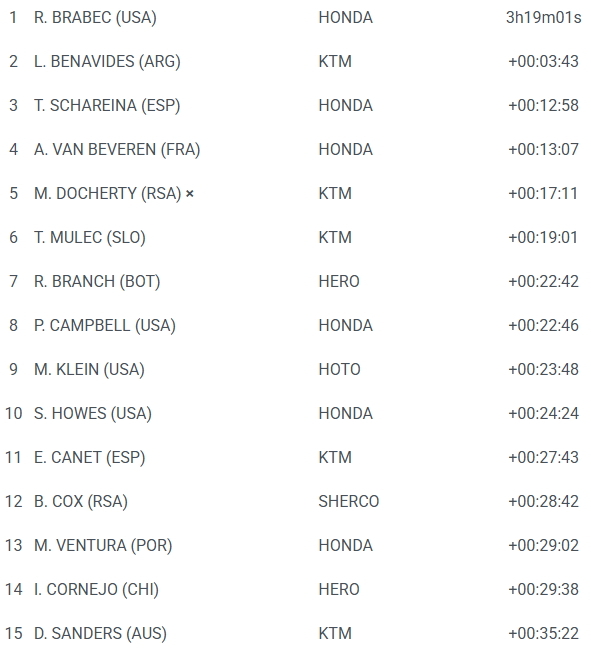Open T. SCHAREINA (ESP) entry
Screen dimensions: 591x660
point(107,106)
